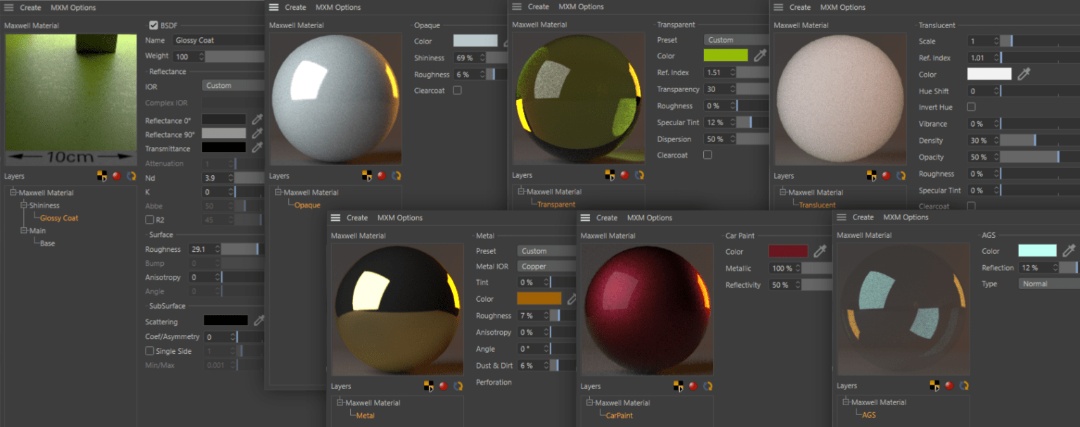The image size is (1080, 427).
Task: Collapse Maxwell Material node in Opaque panel
Action: point(278,193)
